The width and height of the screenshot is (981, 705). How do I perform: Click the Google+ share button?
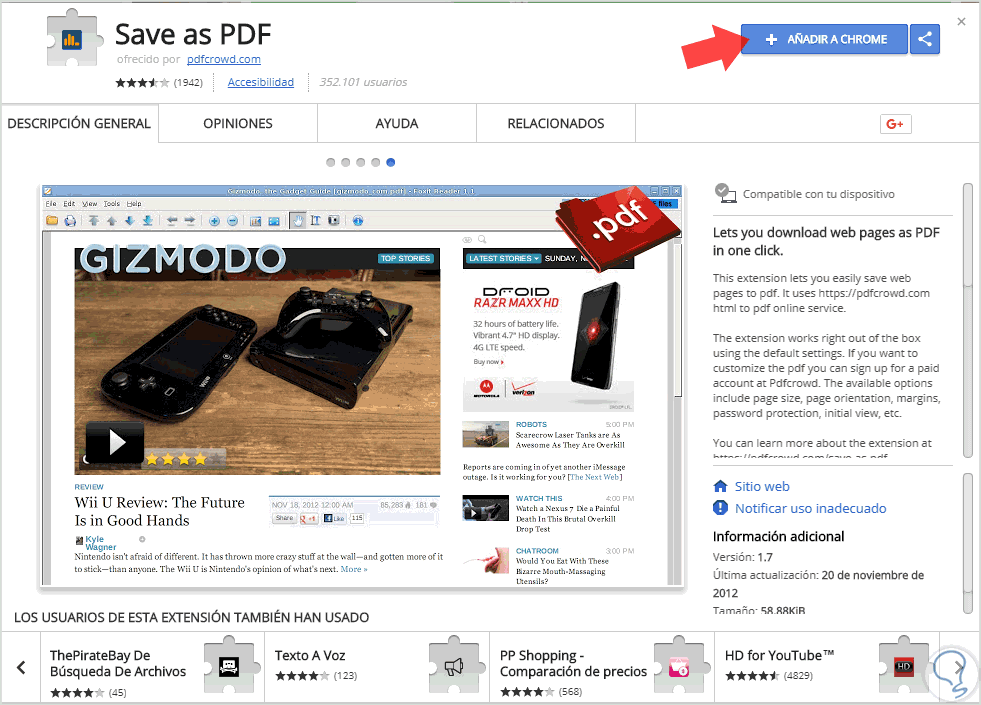pyautogui.click(x=895, y=124)
